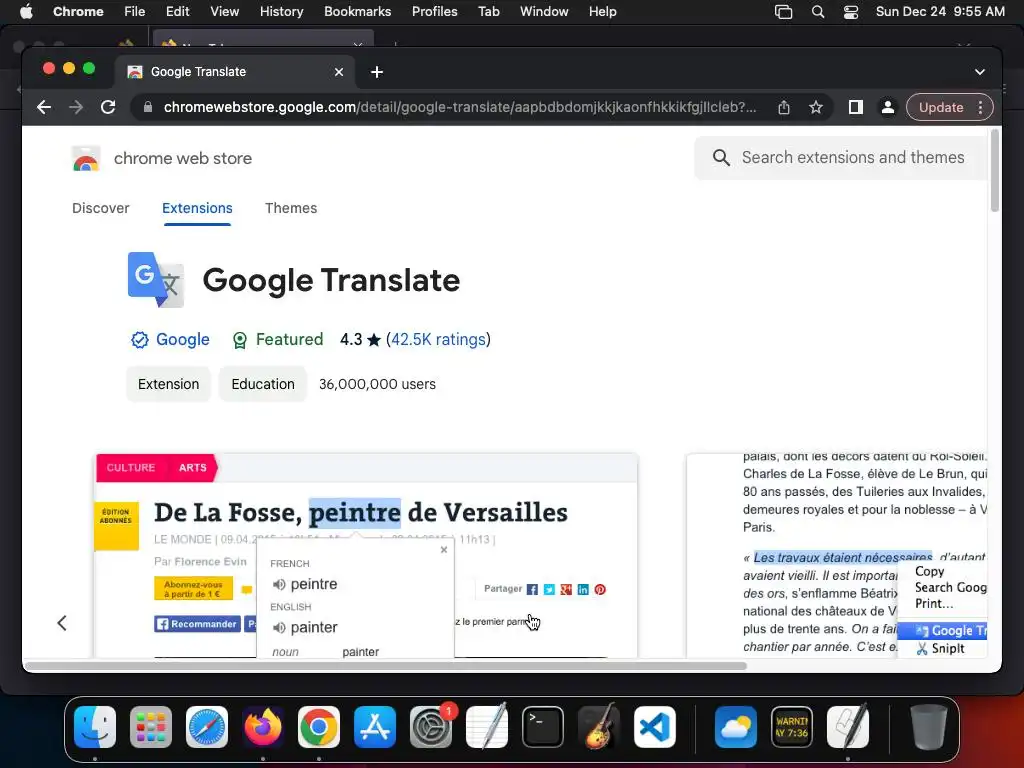Open the Chrome application menu

click(x=78, y=12)
